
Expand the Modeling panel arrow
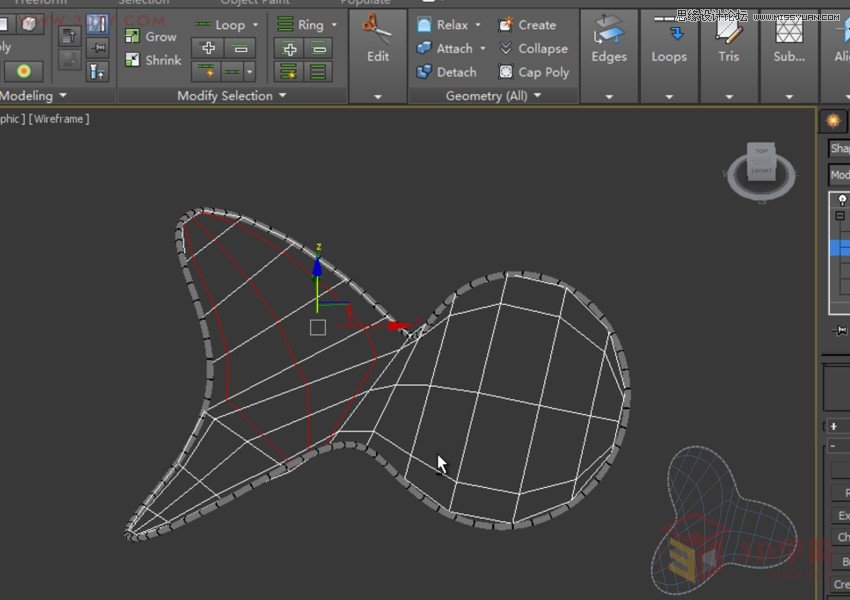(63, 96)
